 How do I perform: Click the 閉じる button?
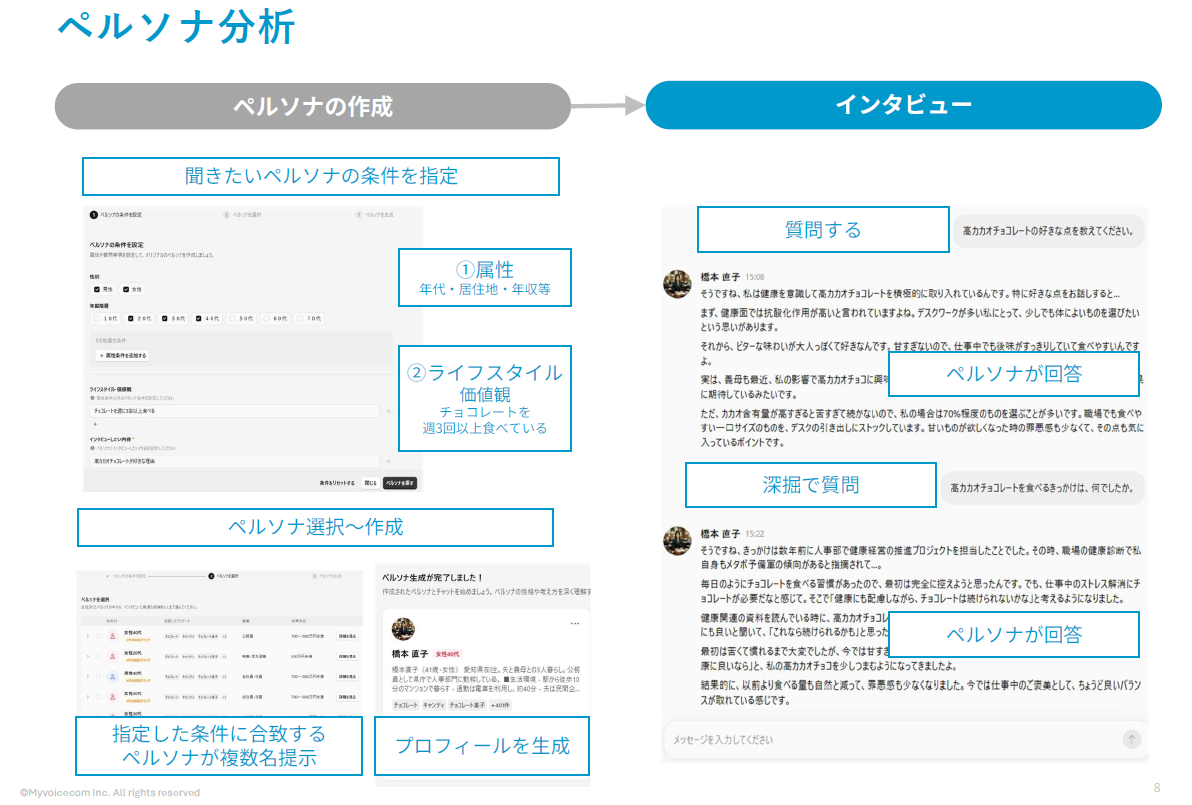[370, 483]
